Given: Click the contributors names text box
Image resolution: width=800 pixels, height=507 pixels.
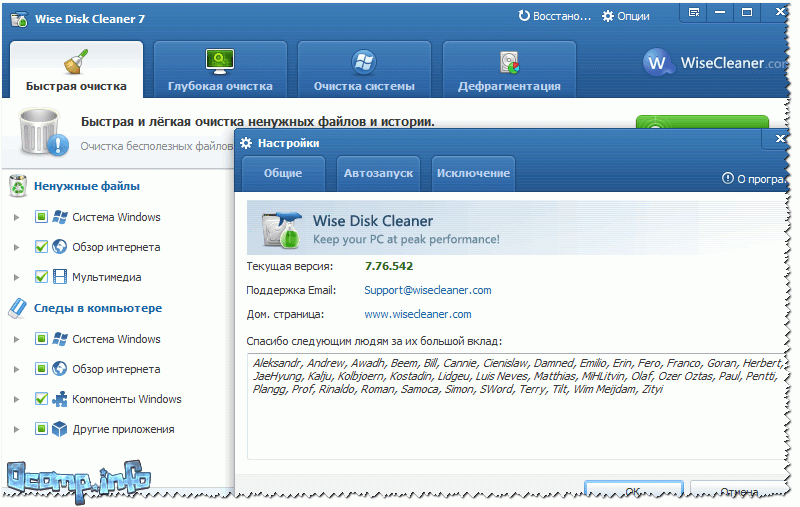Looking at the screenshot, I should [x=516, y=407].
